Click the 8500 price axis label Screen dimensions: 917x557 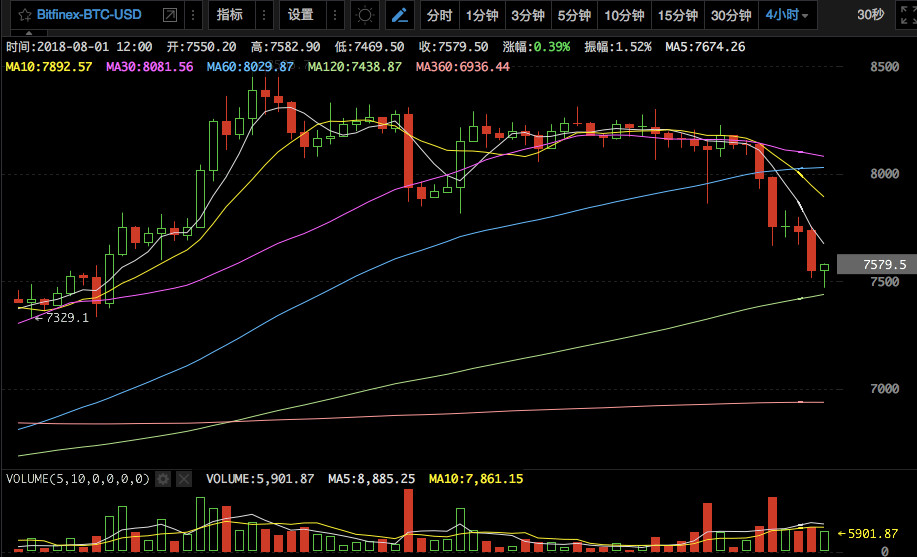tap(884, 67)
